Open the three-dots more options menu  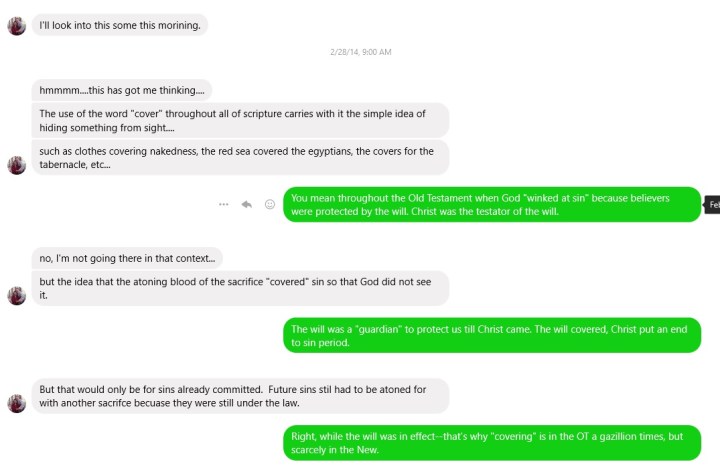(x=224, y=204)
